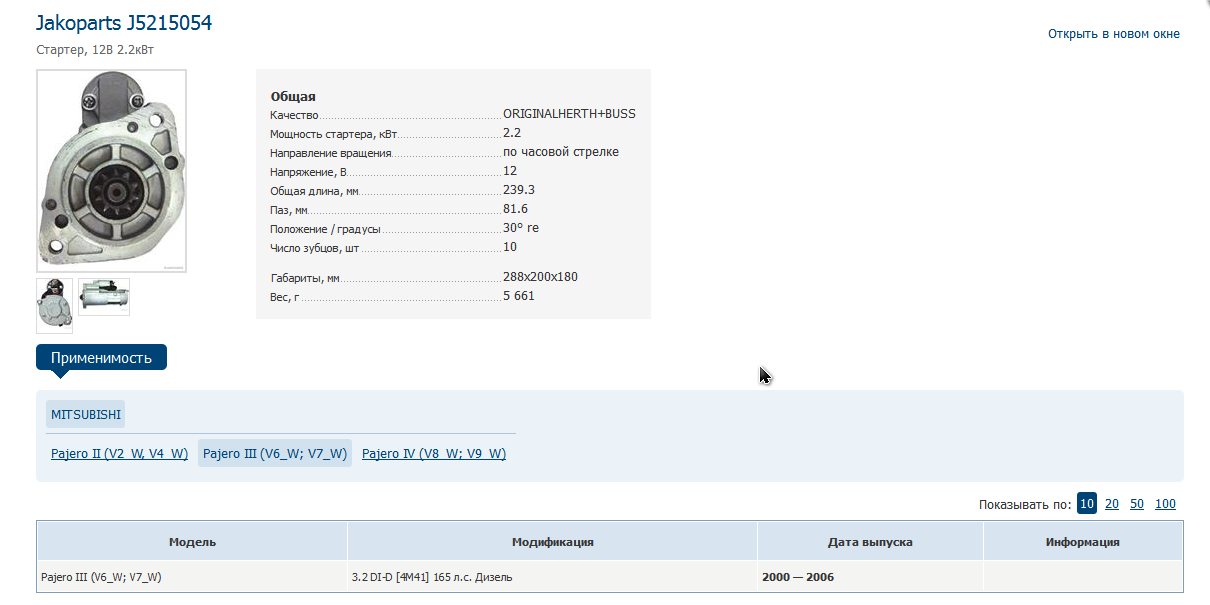Select the Pajero III (V6_W; V7_W) model
The width and height of the screenshot is (1210, 605).
tap(274, 454)
